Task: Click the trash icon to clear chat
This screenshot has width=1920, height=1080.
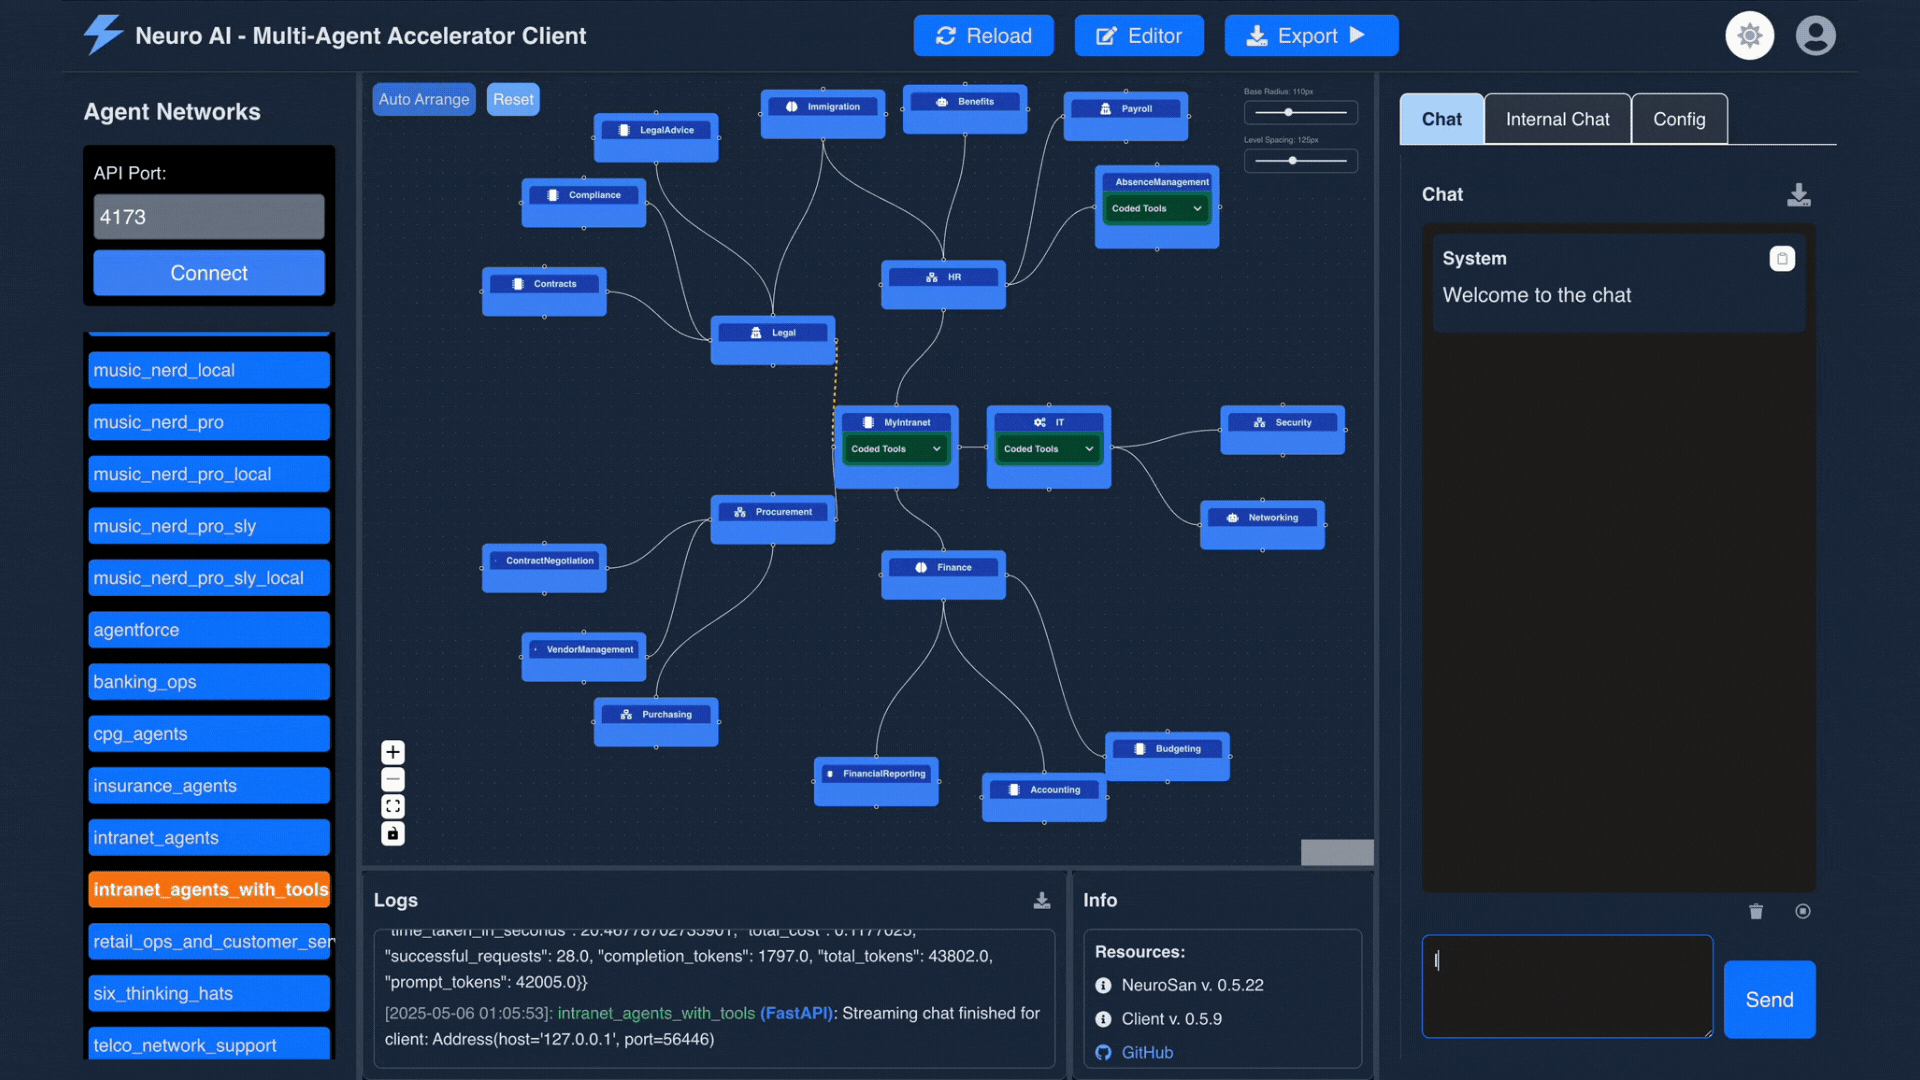Action: (x=1756, y=911)
